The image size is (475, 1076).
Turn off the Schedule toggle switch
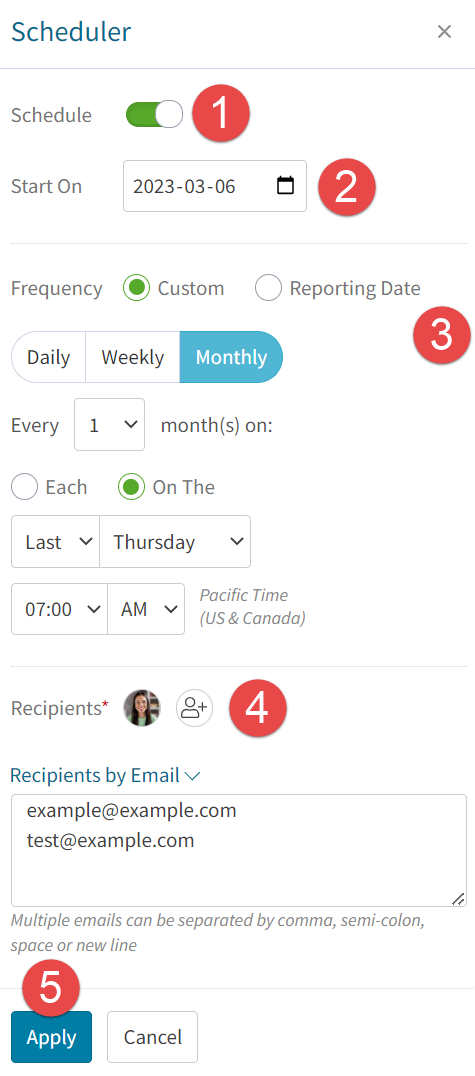pos(154,115)
